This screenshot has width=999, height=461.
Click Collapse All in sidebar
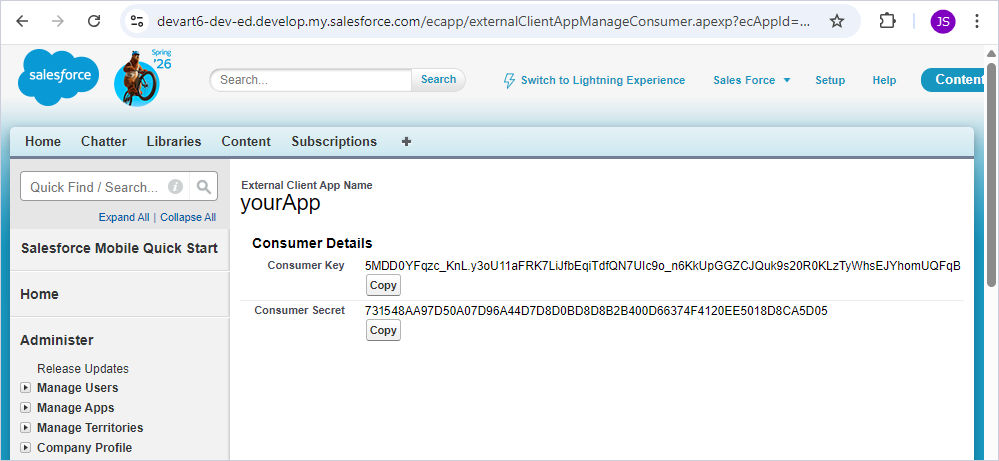tap(188, 217)
